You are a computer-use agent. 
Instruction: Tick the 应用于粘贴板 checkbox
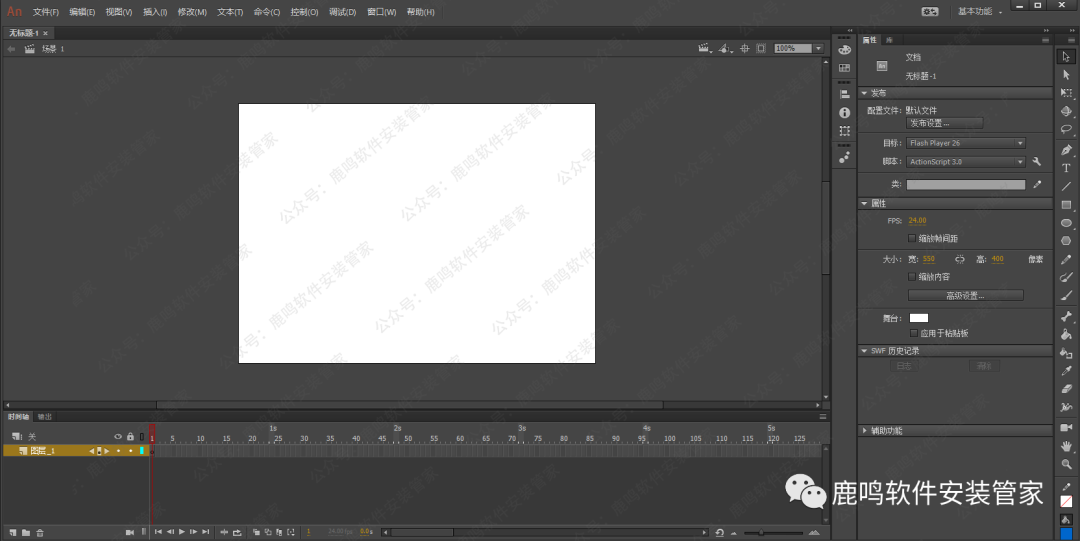coord(914,333)
